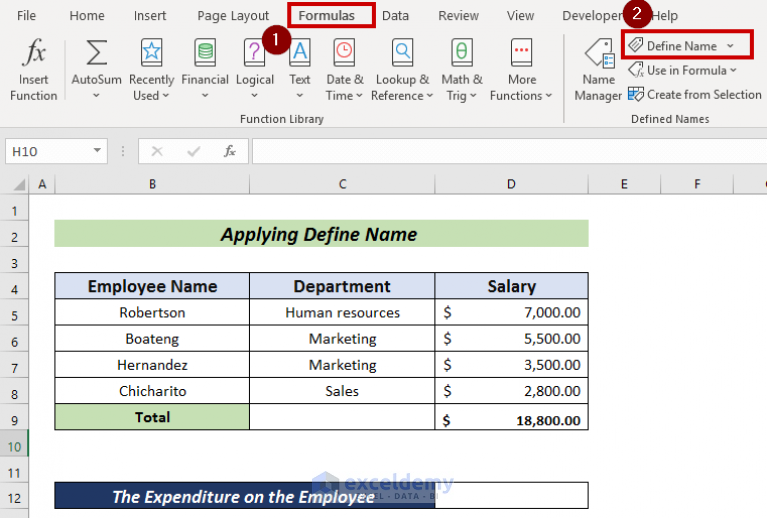Click the Employee Name header cell
The width and height of the screenshot is (767, 518).
152,286
